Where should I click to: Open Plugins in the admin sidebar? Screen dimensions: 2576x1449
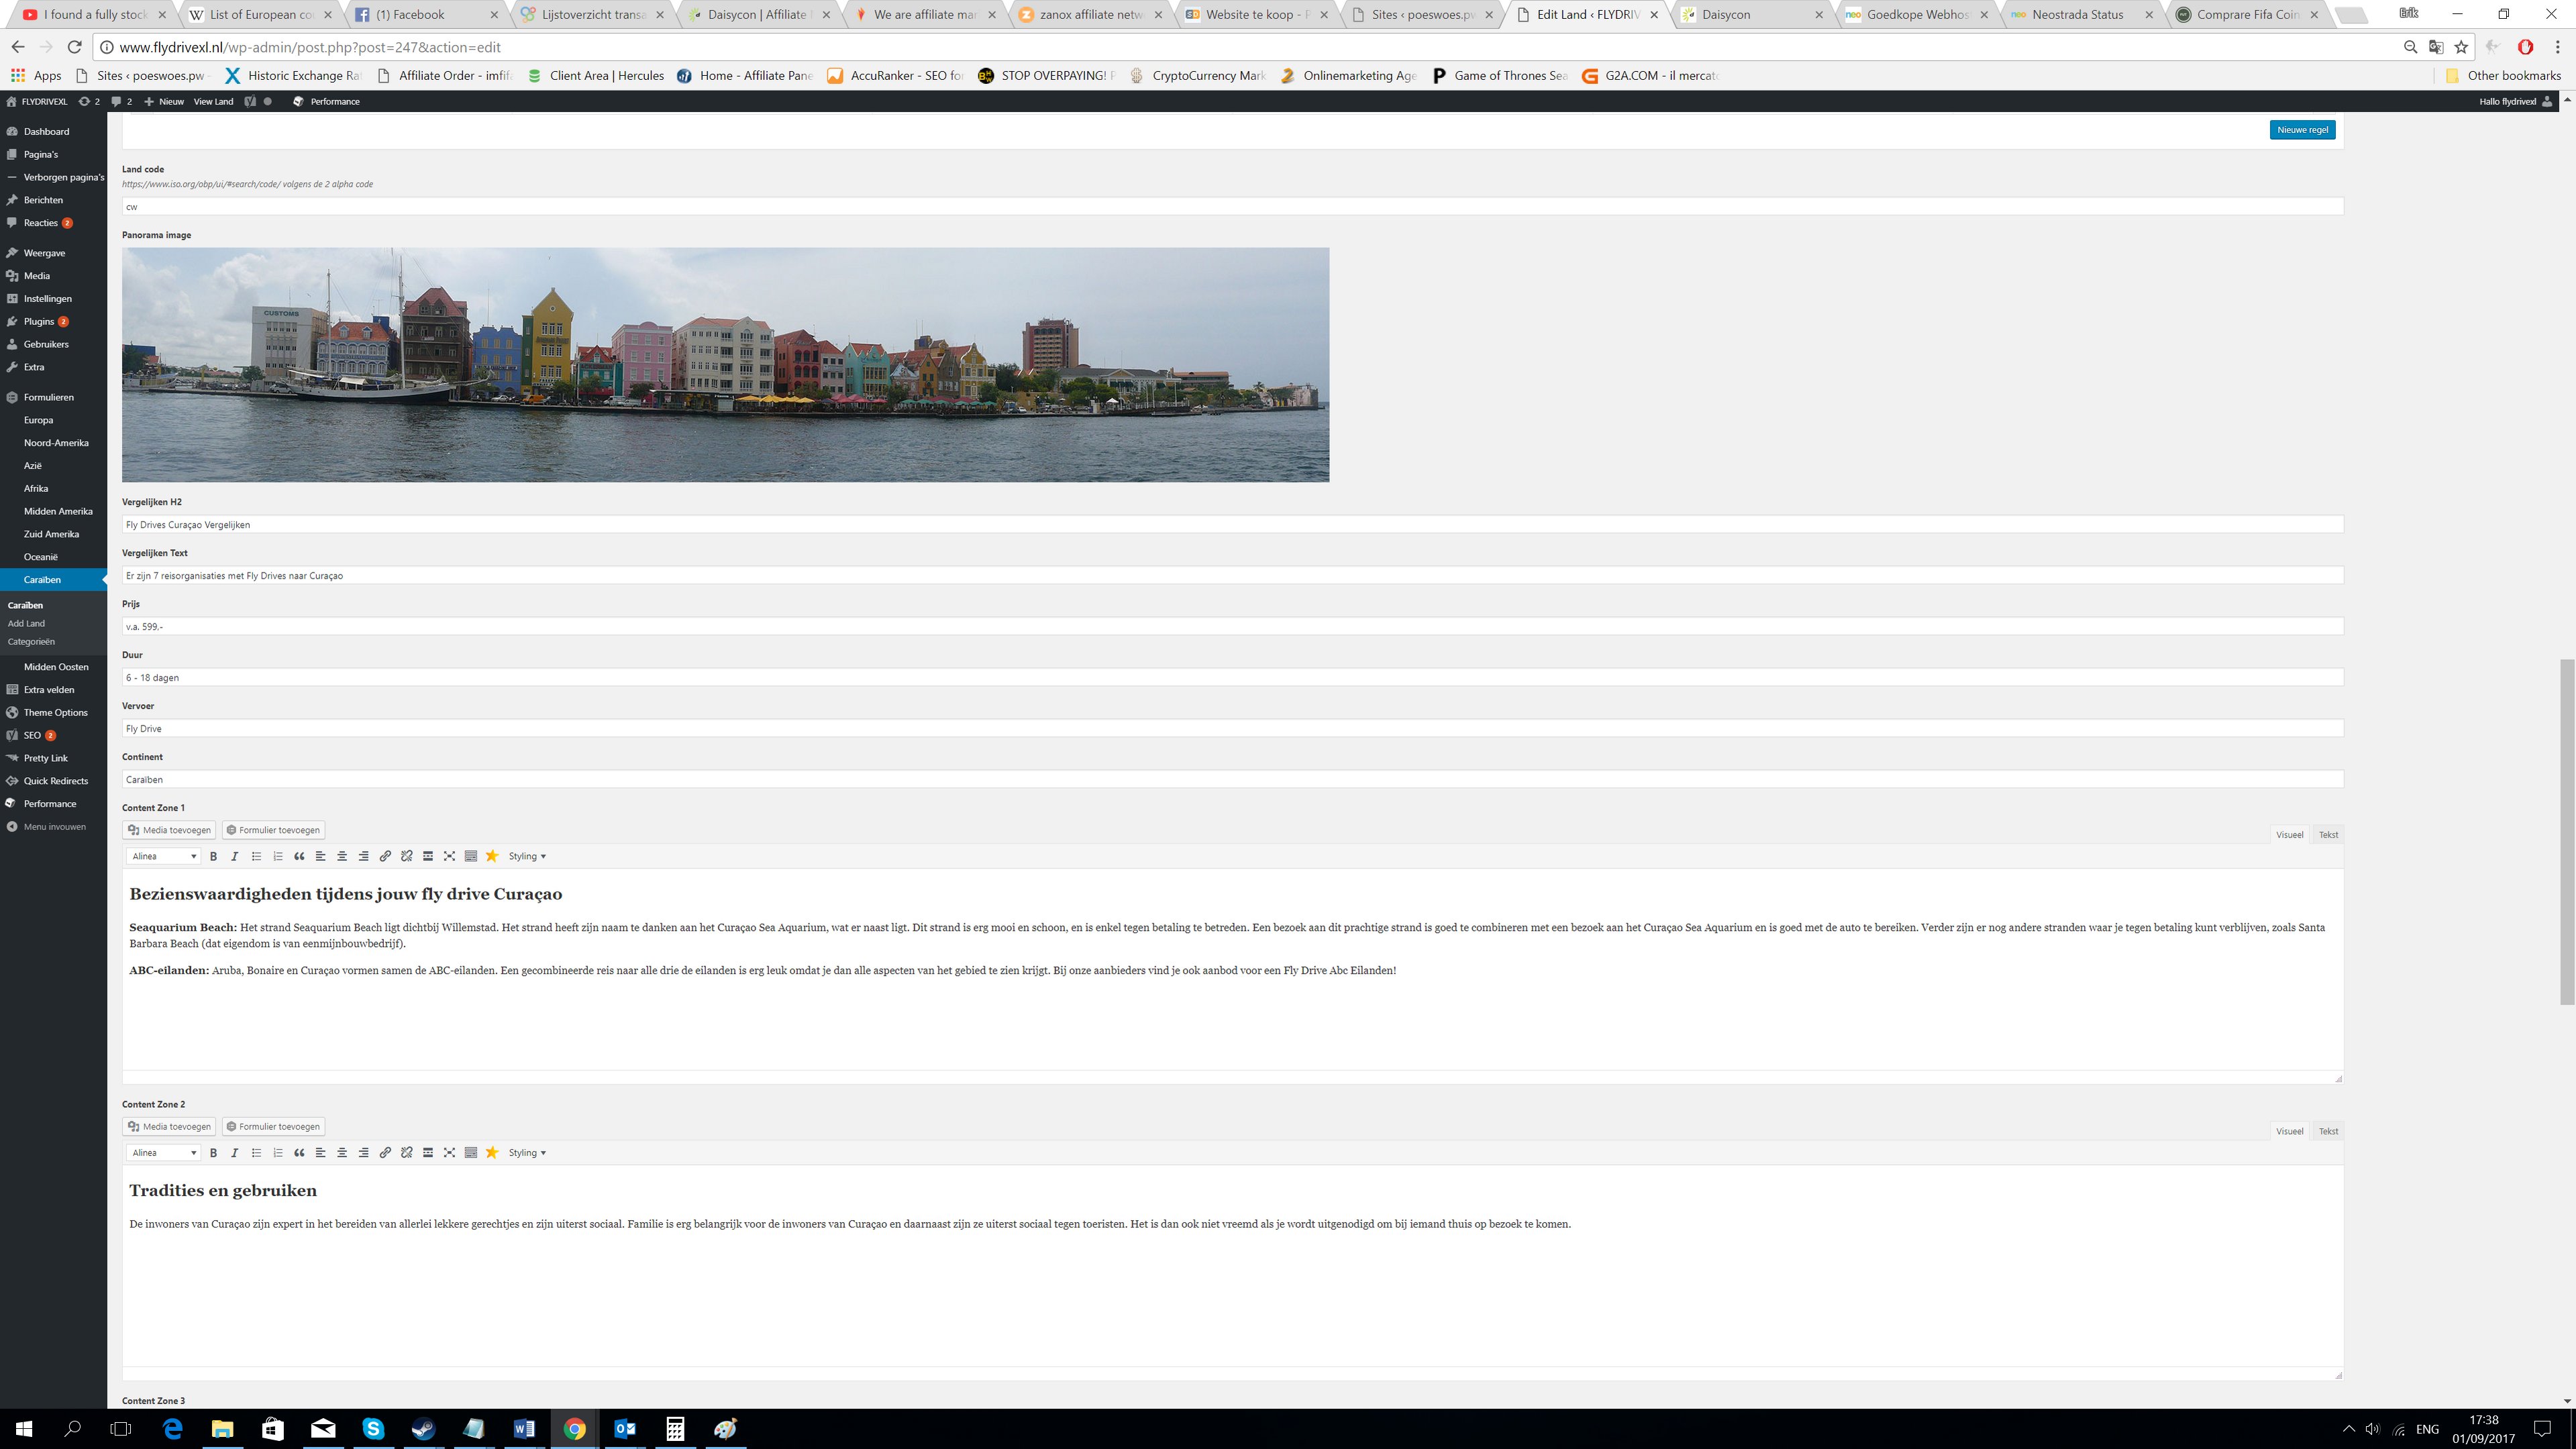[39, 321]
